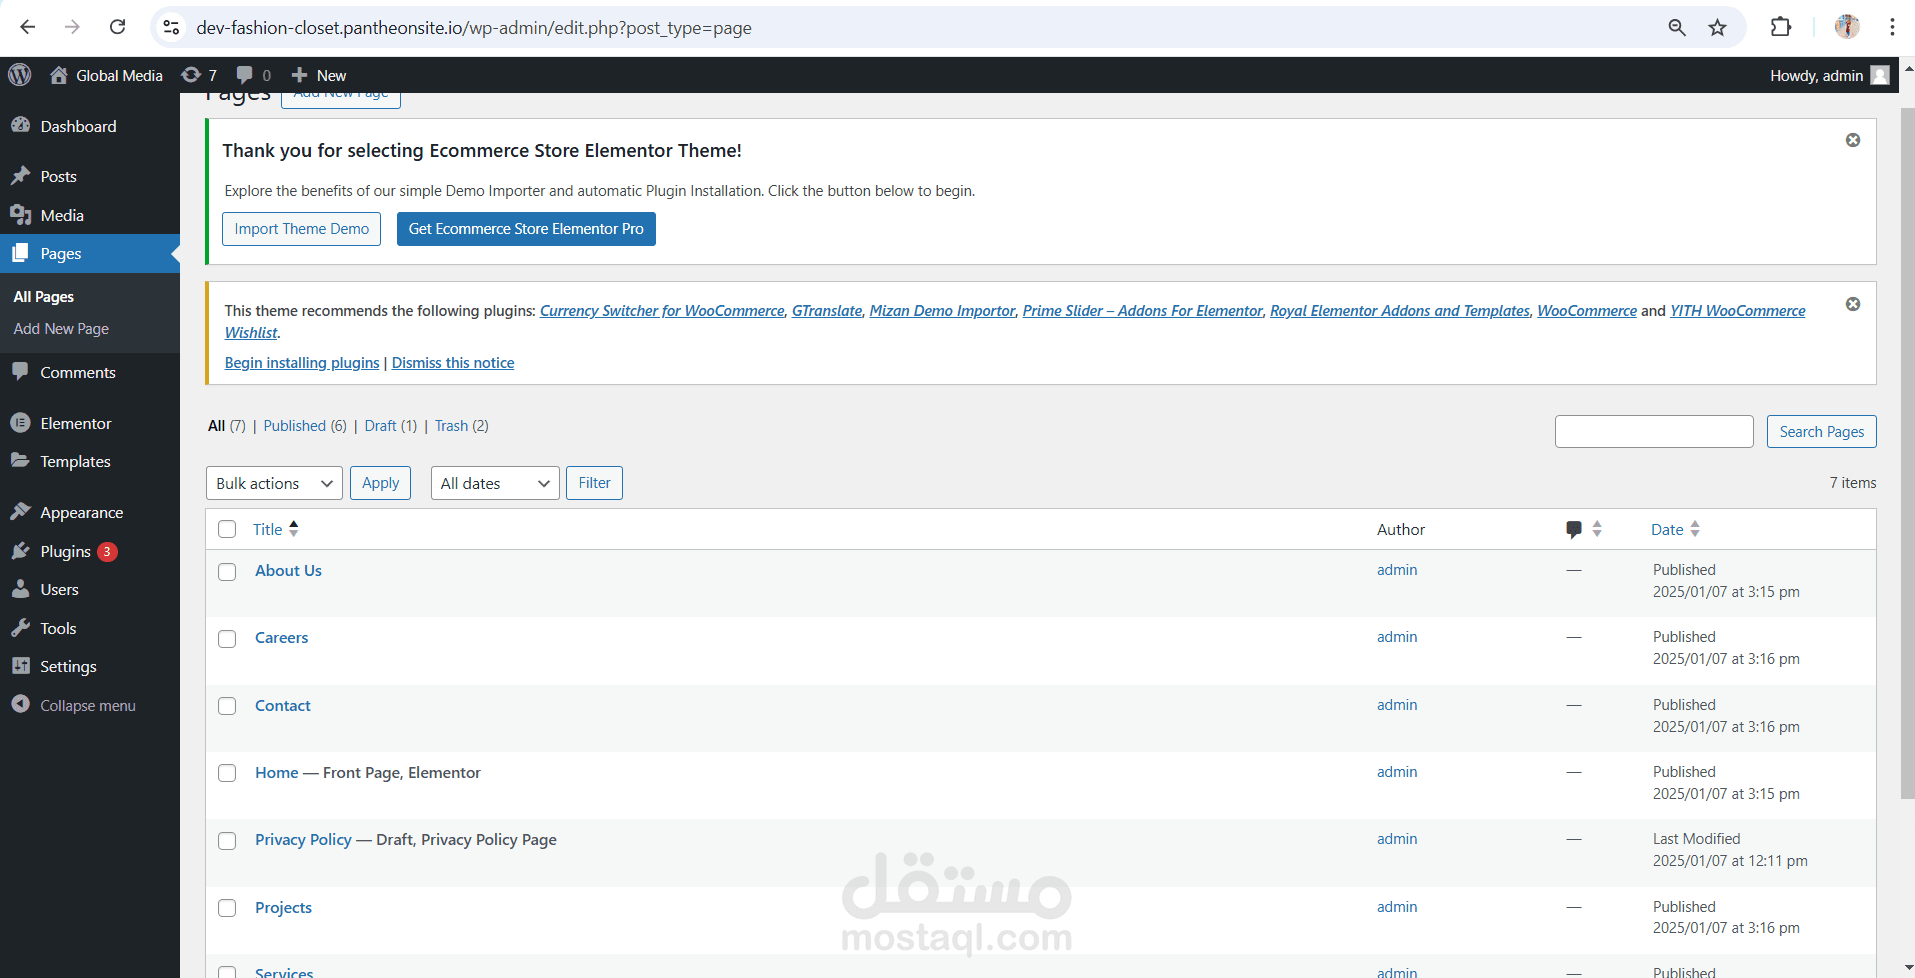This screenshot has height=978, width=1915.
Task: Click the Elementor logo icon
Action: (x=20, y=423)
